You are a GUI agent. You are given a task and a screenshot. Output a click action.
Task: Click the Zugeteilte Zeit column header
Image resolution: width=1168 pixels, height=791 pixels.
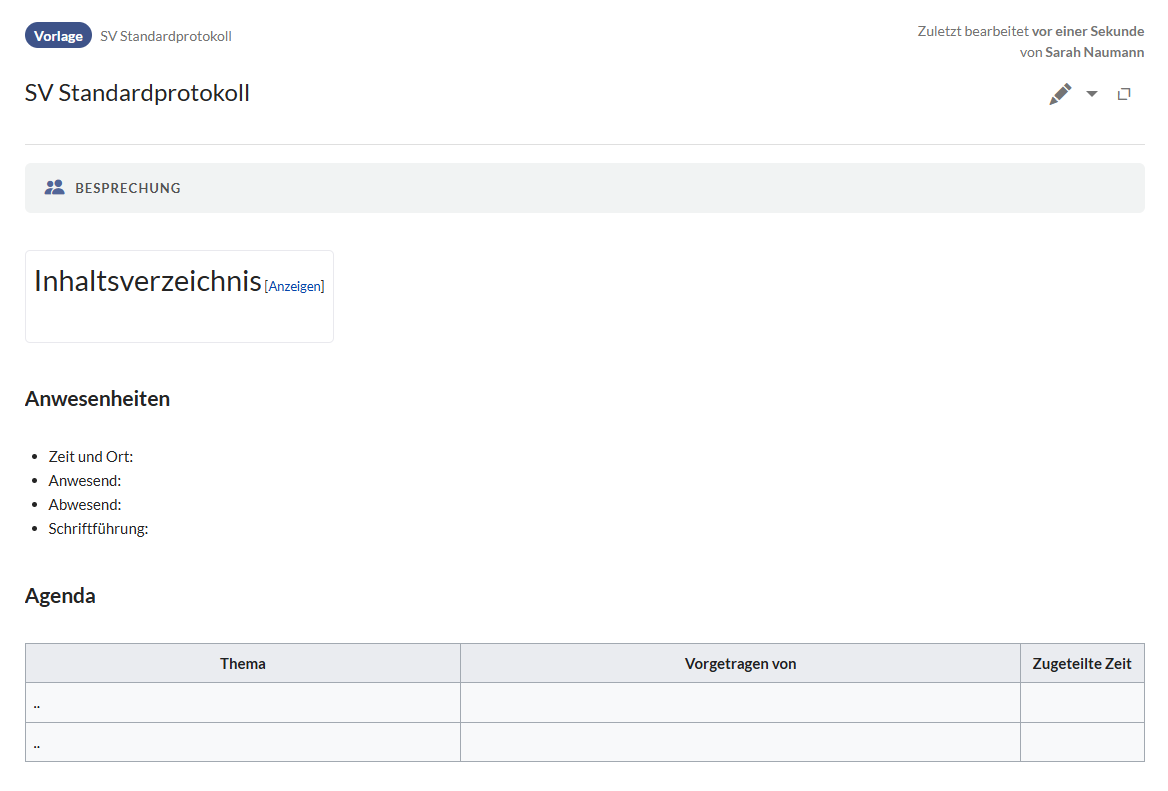(1082, 663)
